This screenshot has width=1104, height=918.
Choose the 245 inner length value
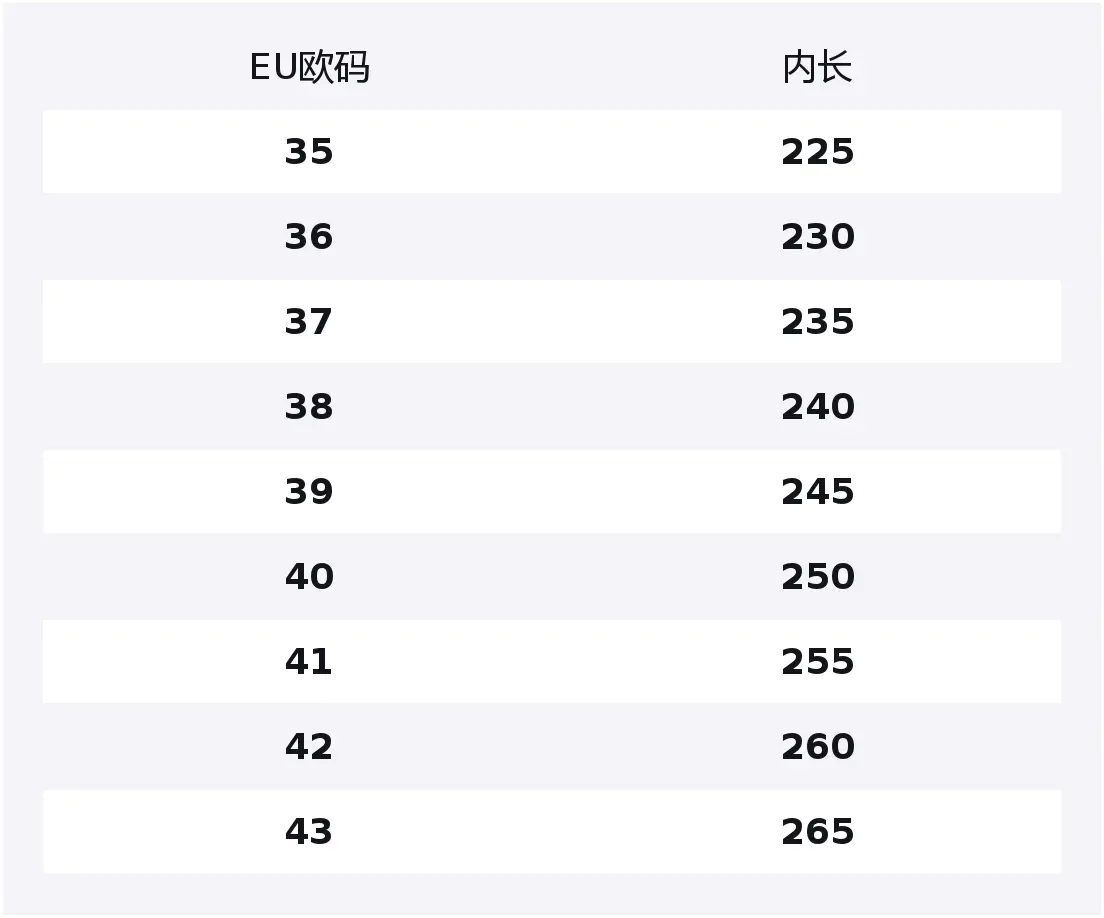(x=817, y=492)
